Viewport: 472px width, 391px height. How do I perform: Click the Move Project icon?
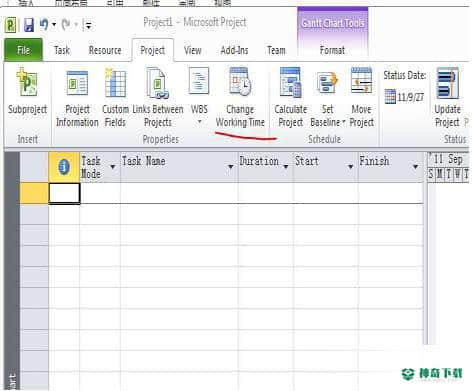pyautogui.click(x=362, y=81)
